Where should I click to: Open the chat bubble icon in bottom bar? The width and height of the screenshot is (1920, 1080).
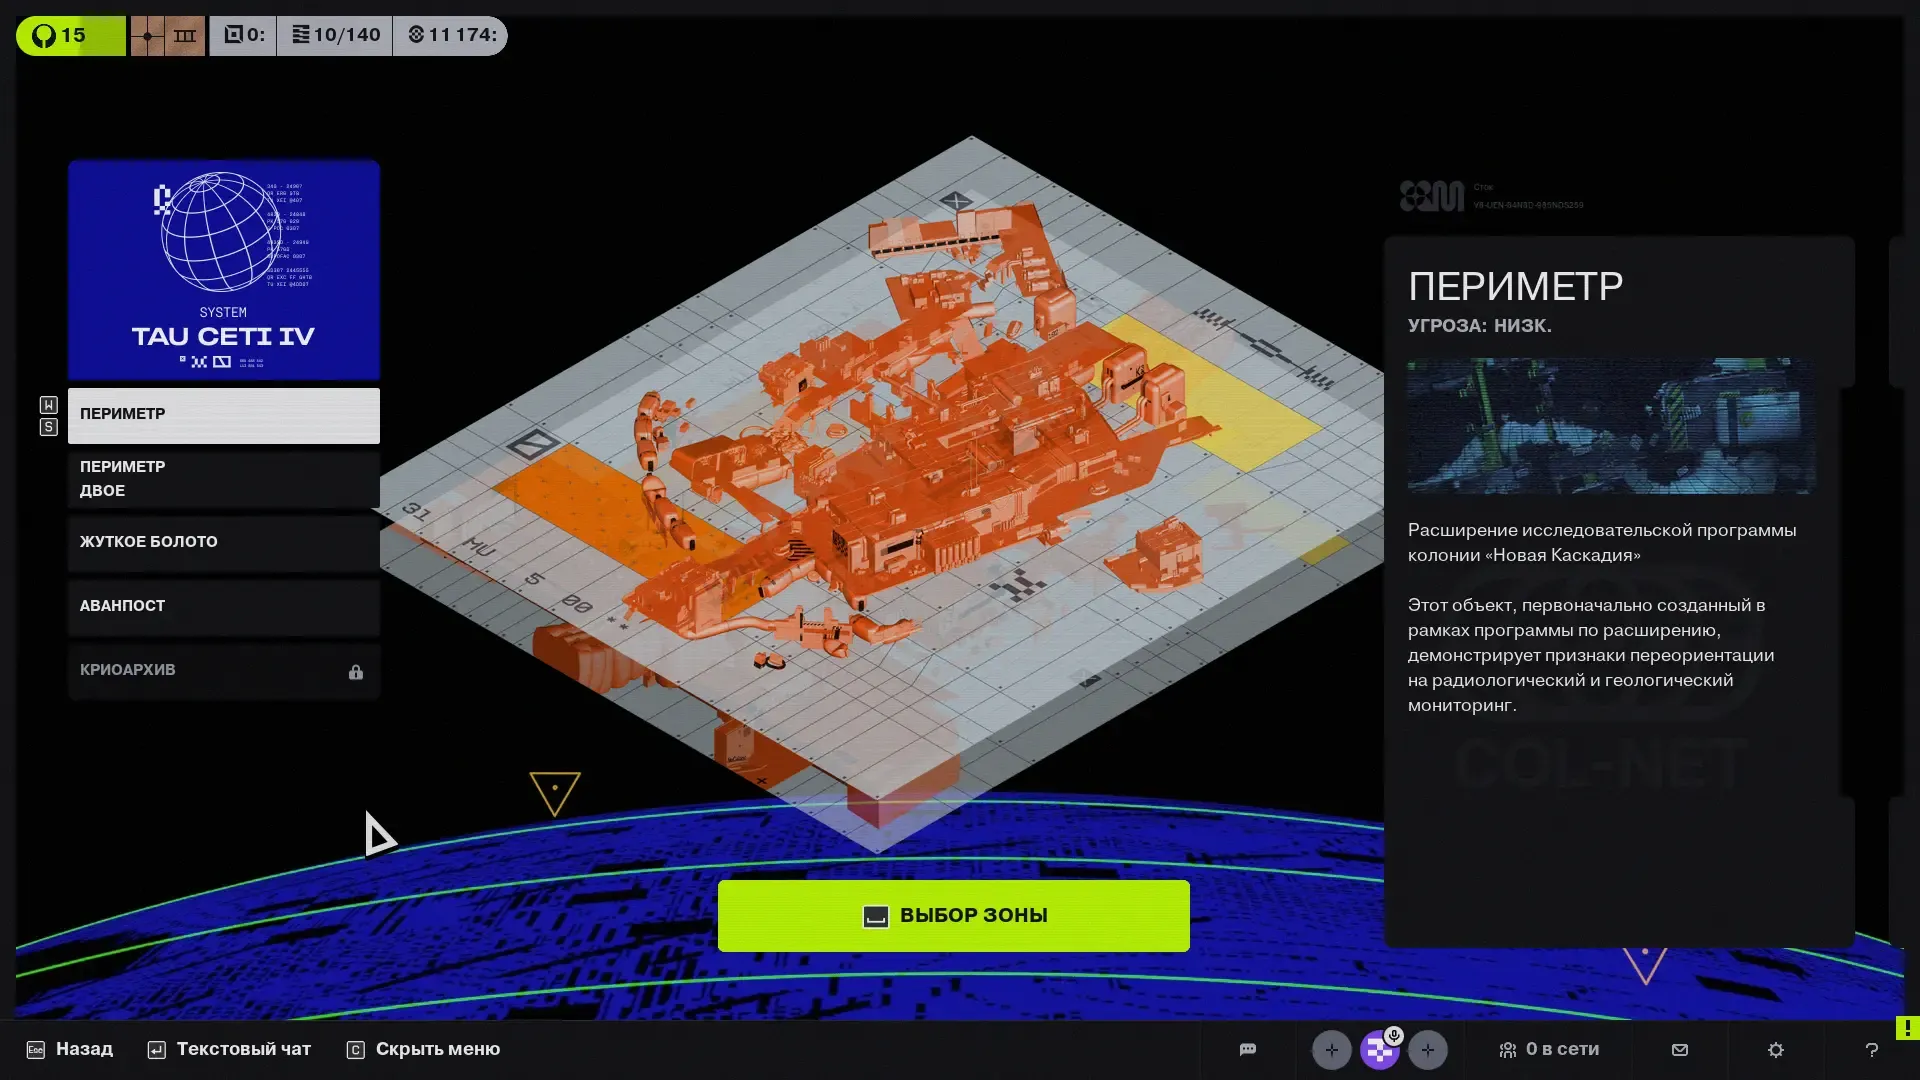click(1247, 1049)
